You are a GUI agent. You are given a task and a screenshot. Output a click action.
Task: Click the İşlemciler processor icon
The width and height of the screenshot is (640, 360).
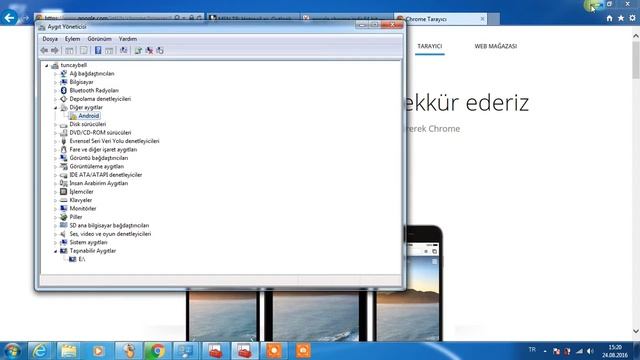[x=64, y=191]
